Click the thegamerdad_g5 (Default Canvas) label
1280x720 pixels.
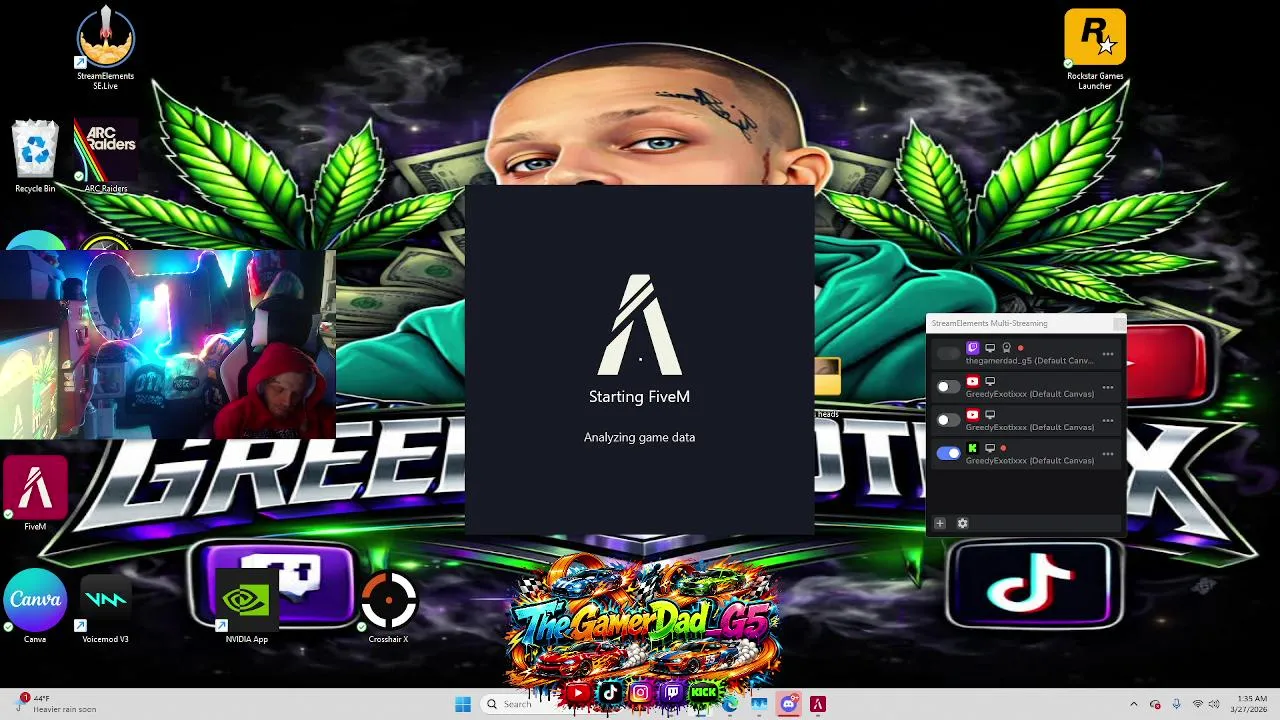click(x=1029, y=360)
